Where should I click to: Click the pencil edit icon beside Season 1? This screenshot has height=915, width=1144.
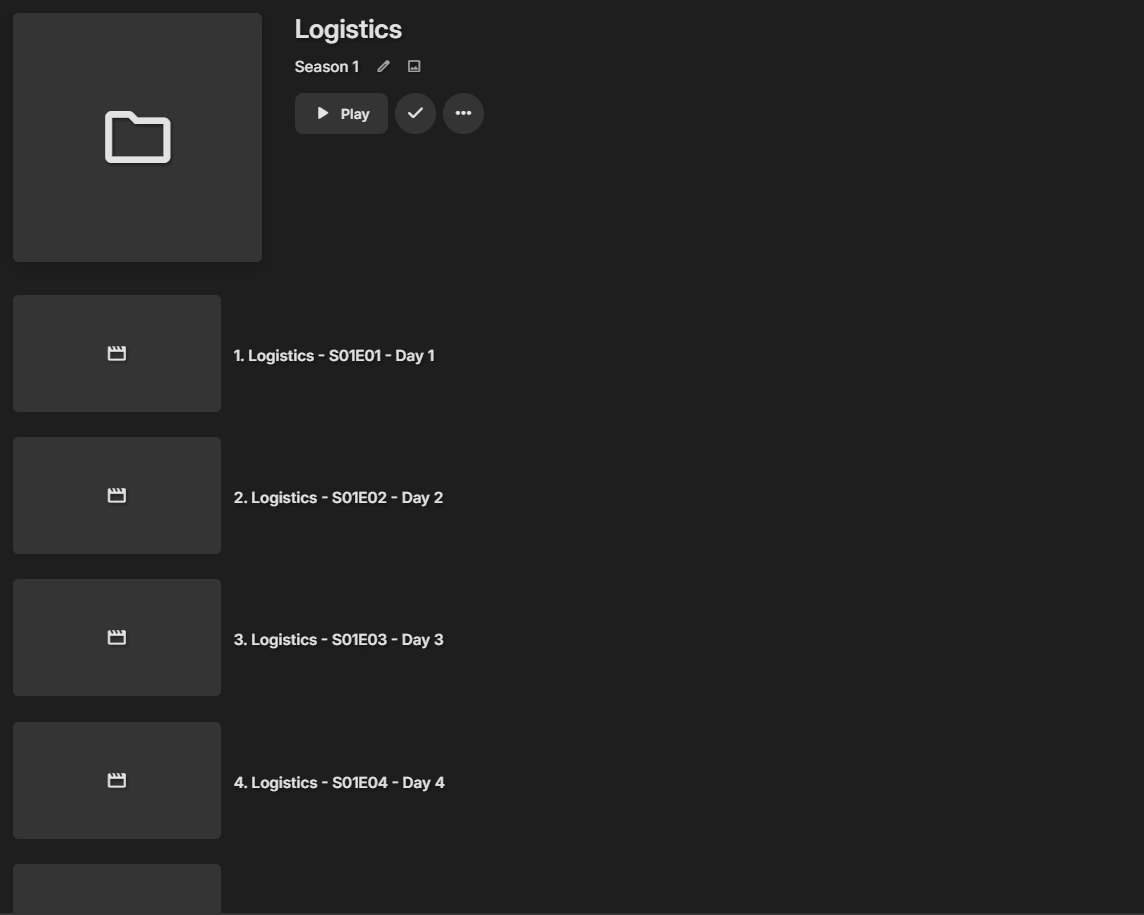pyautogui.click(x=383, y=66)
